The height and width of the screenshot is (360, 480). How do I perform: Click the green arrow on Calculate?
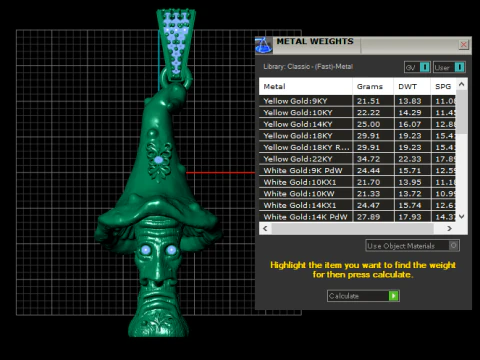click(x=394, y=296)
